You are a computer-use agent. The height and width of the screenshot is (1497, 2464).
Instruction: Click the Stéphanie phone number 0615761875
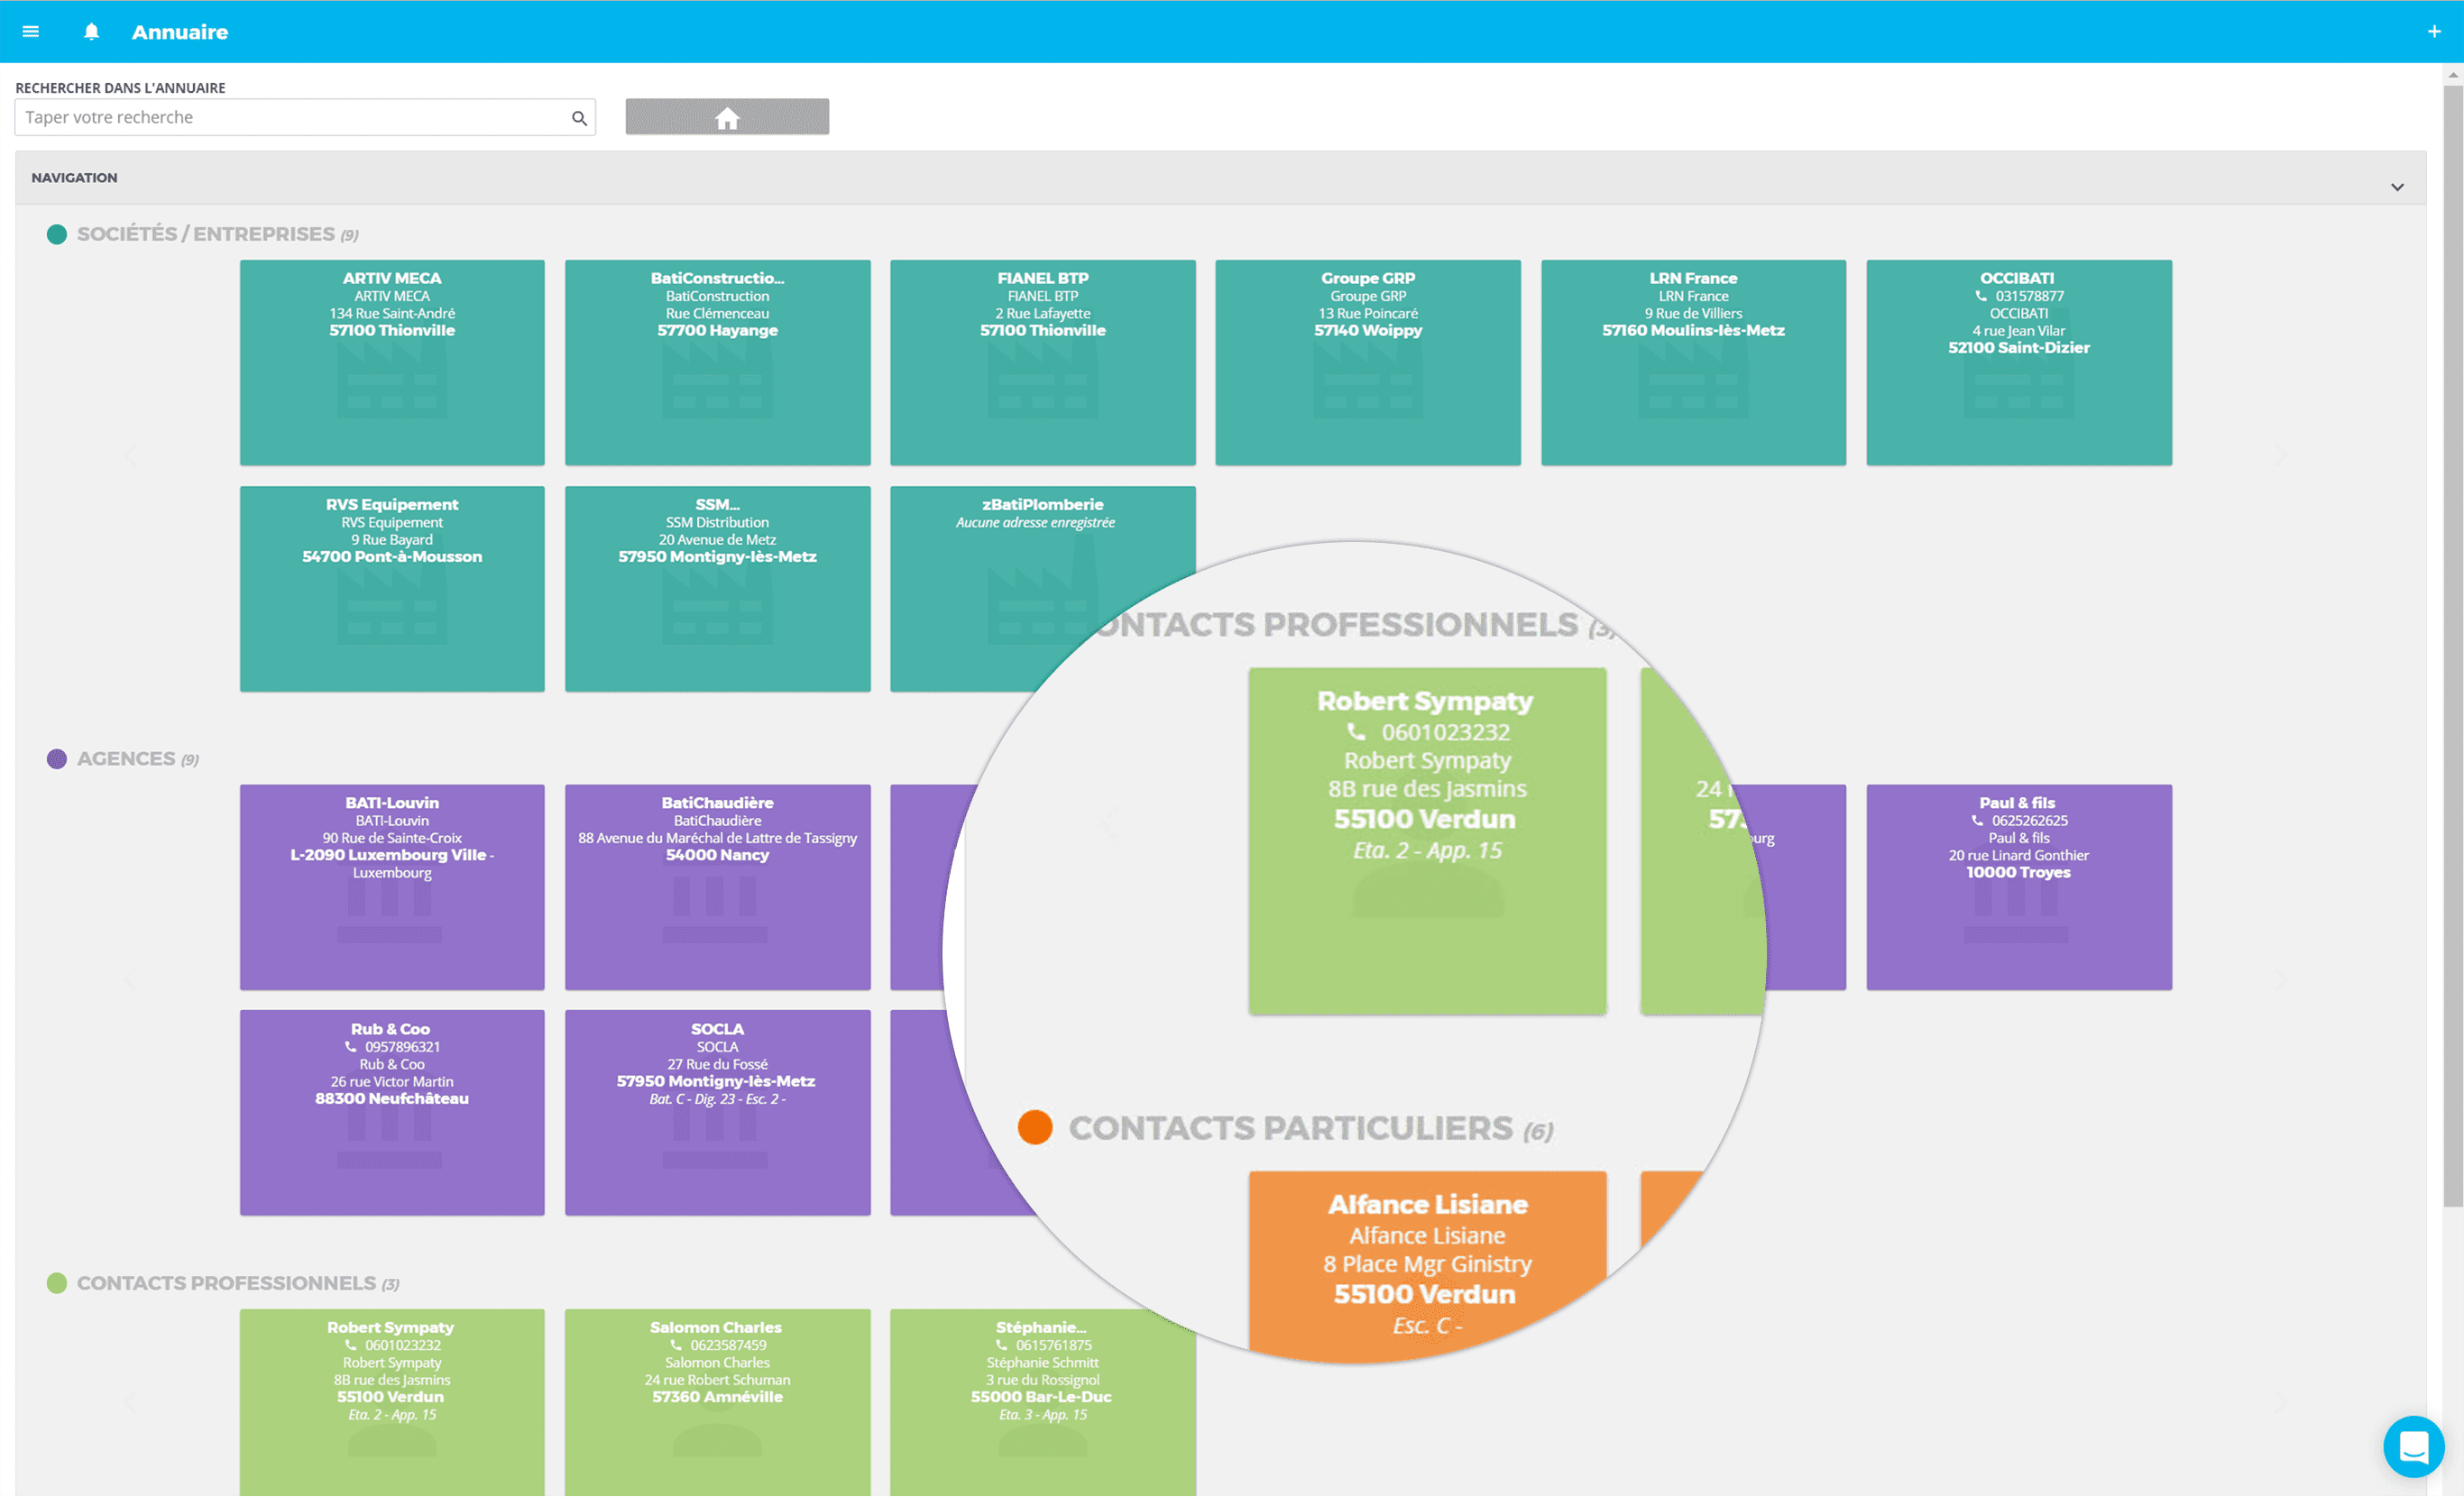(1054, 1346)
